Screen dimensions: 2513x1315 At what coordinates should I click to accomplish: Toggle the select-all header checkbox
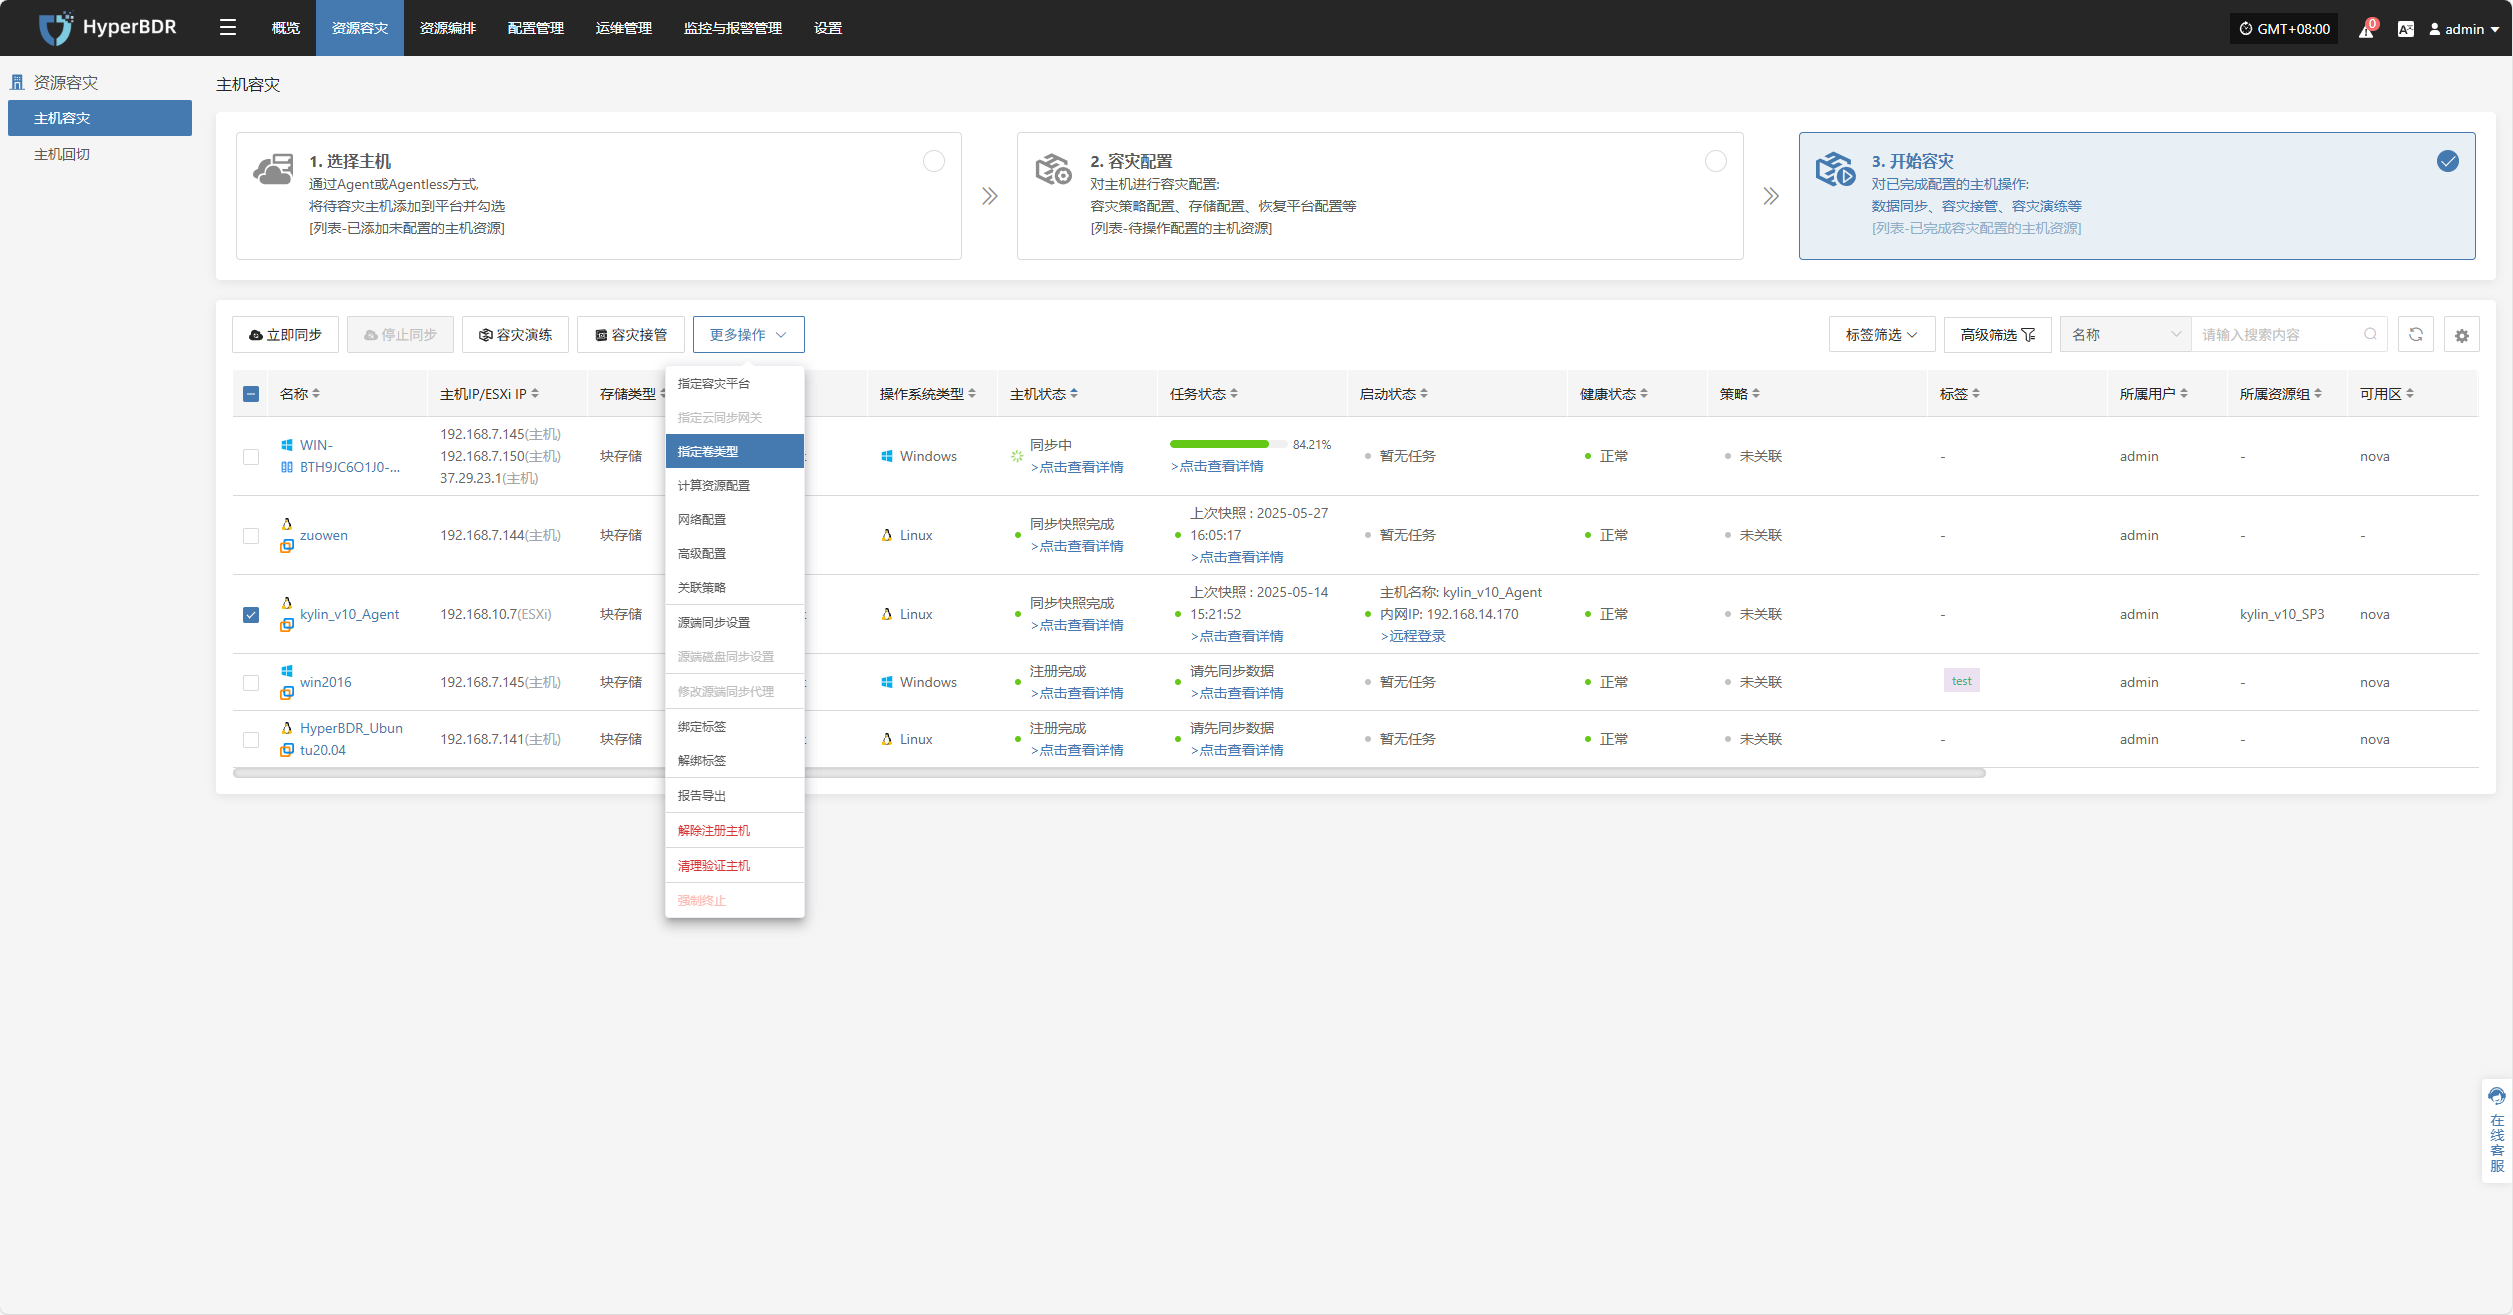251,394
